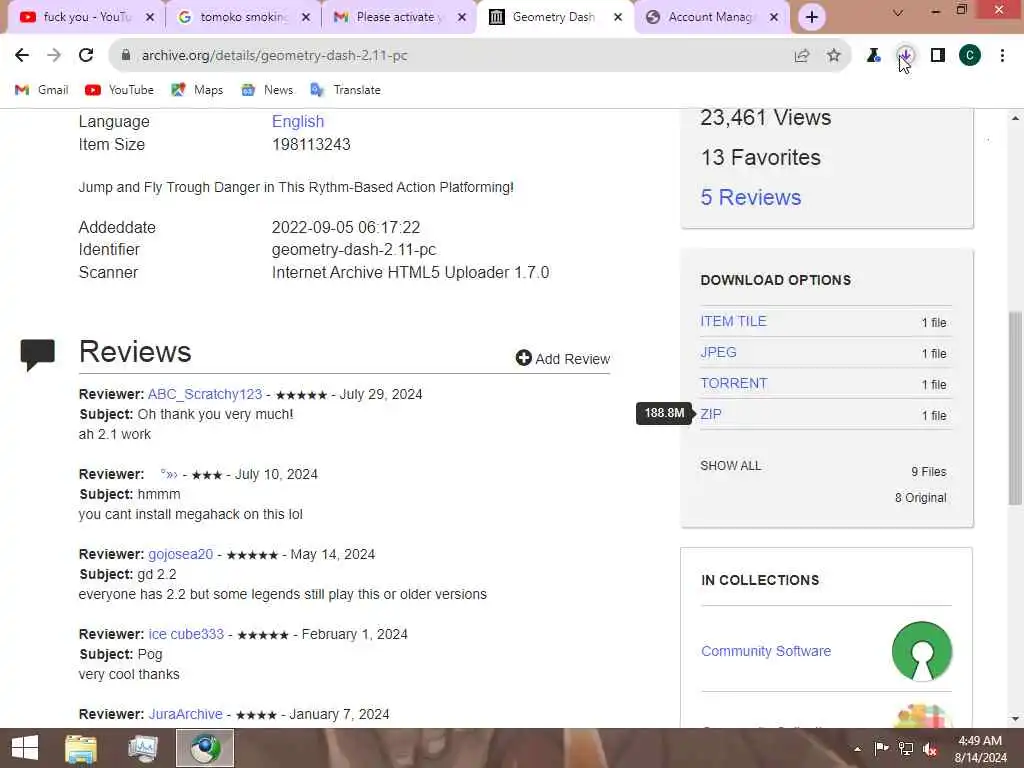Open the Translate bookmark
Image resolution: width=1024 pixels, height=768 pixels.
[345, 90]
